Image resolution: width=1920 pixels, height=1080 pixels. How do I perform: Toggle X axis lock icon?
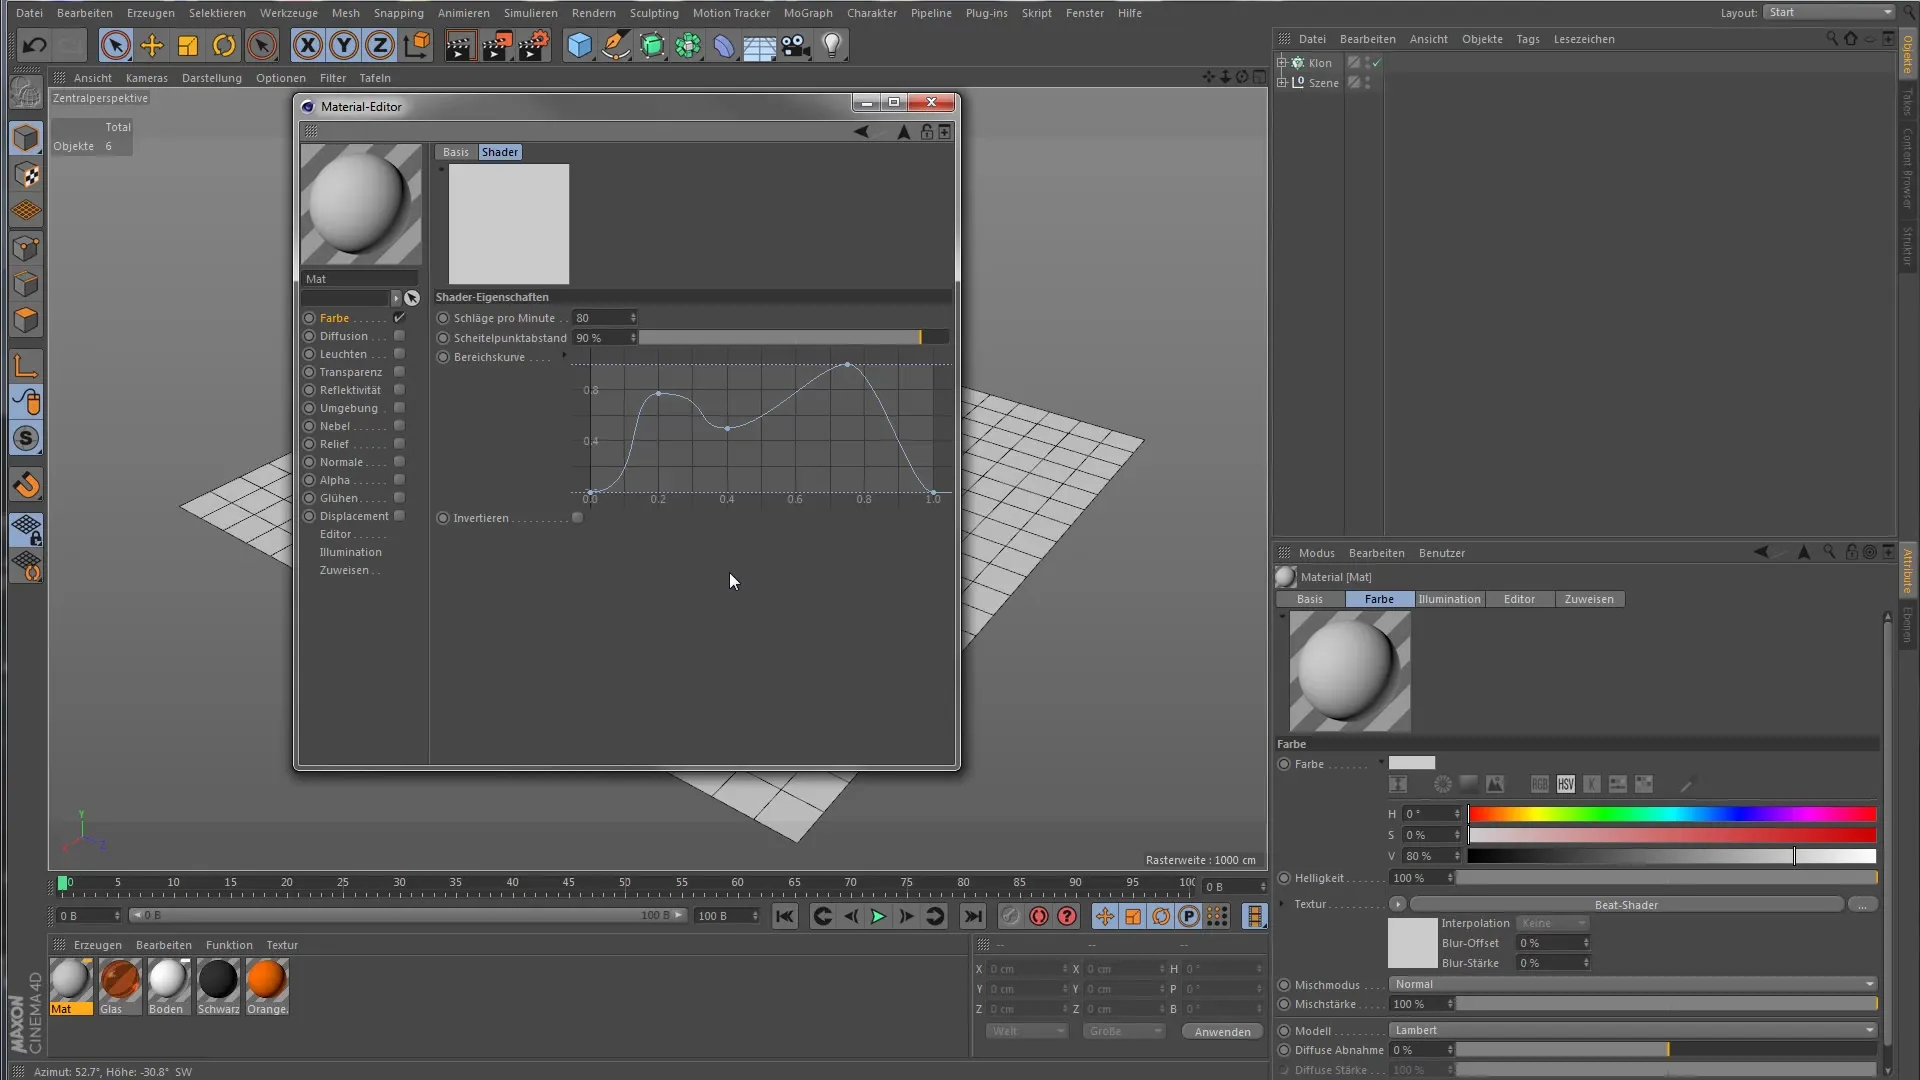coord(308,45)
